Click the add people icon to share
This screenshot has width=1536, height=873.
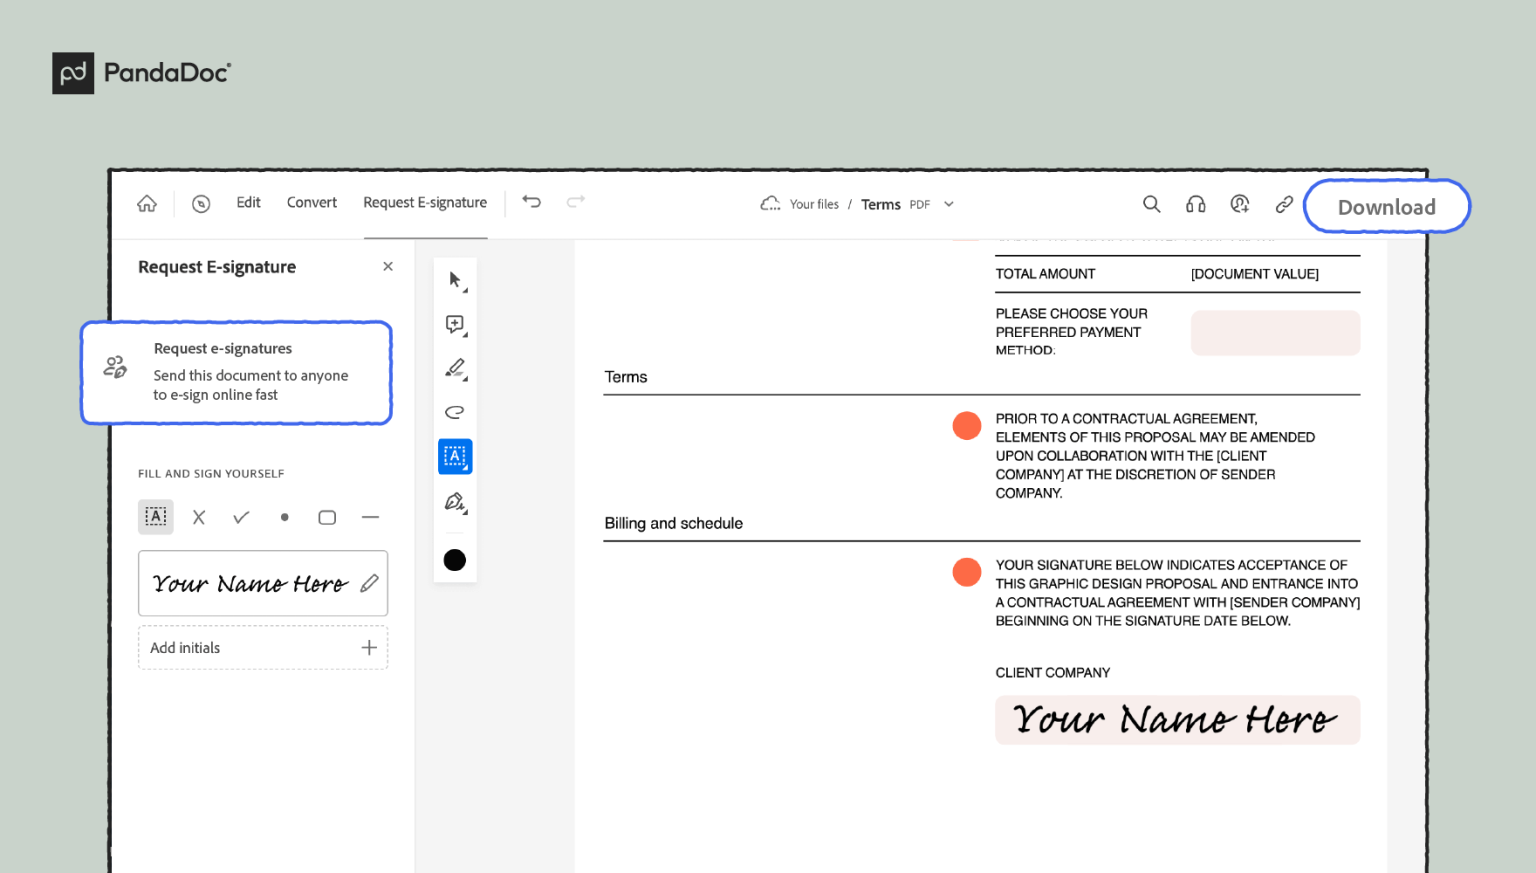tap(1240, 203)
